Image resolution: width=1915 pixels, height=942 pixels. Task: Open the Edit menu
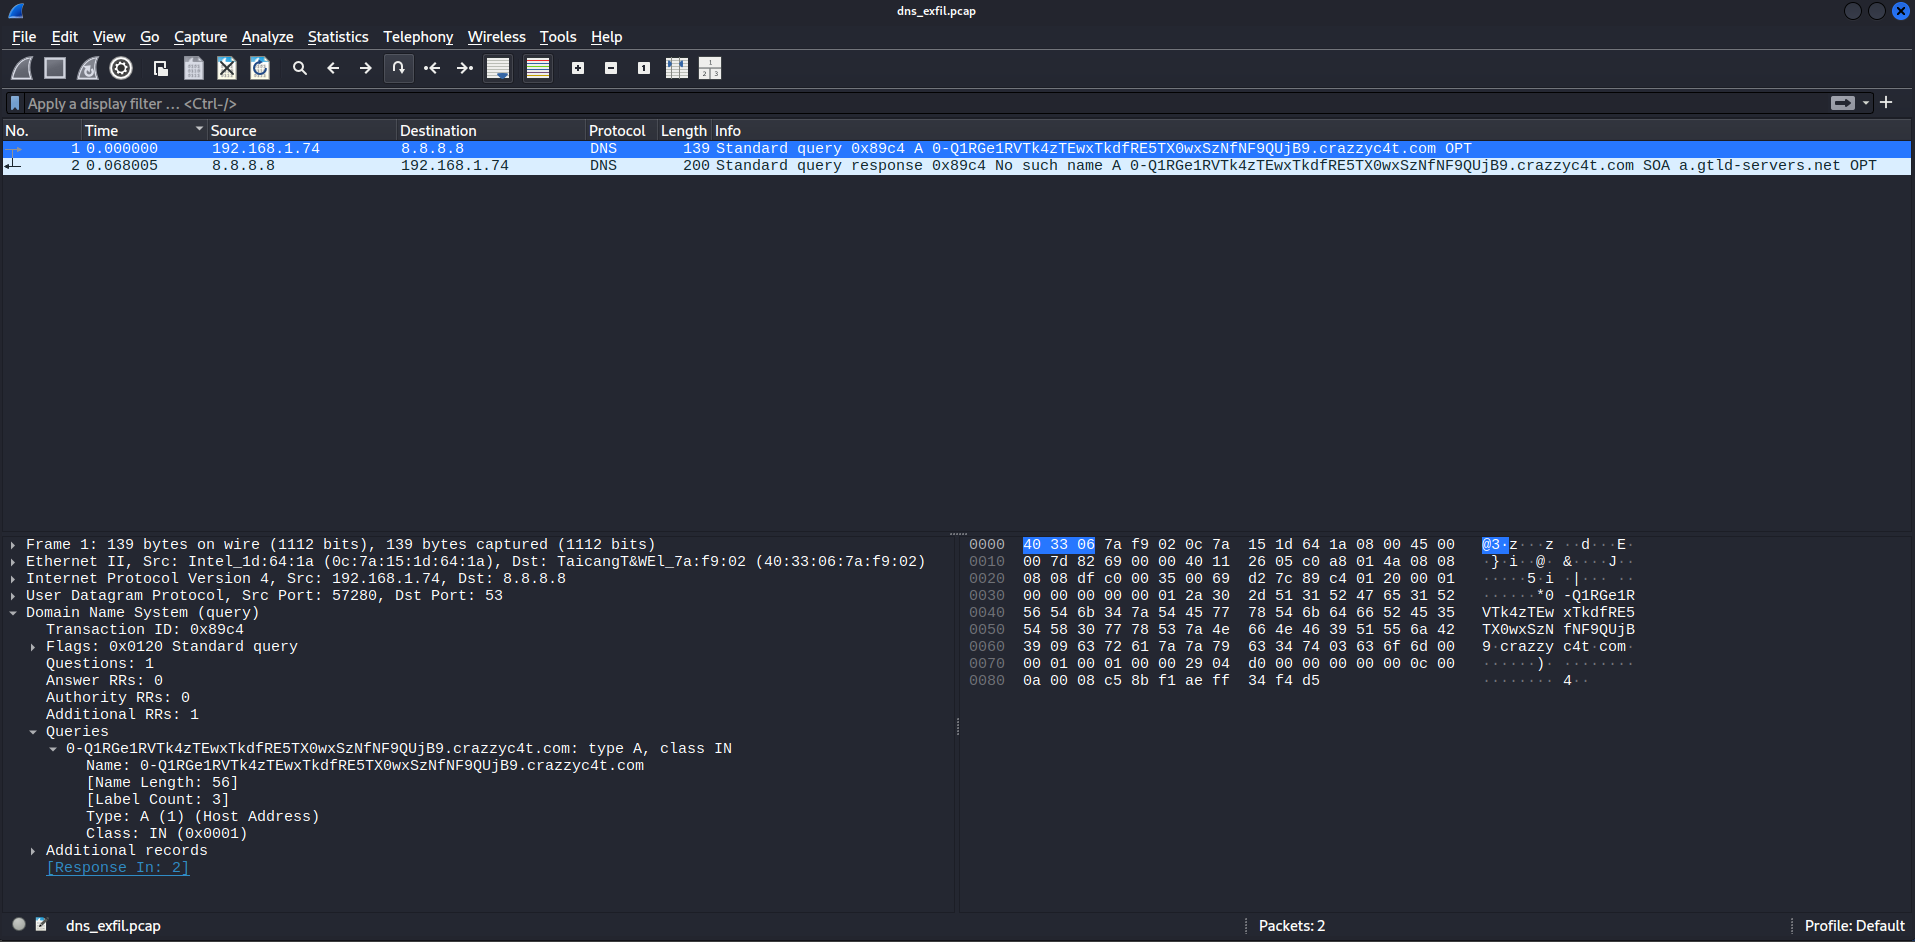65,37
